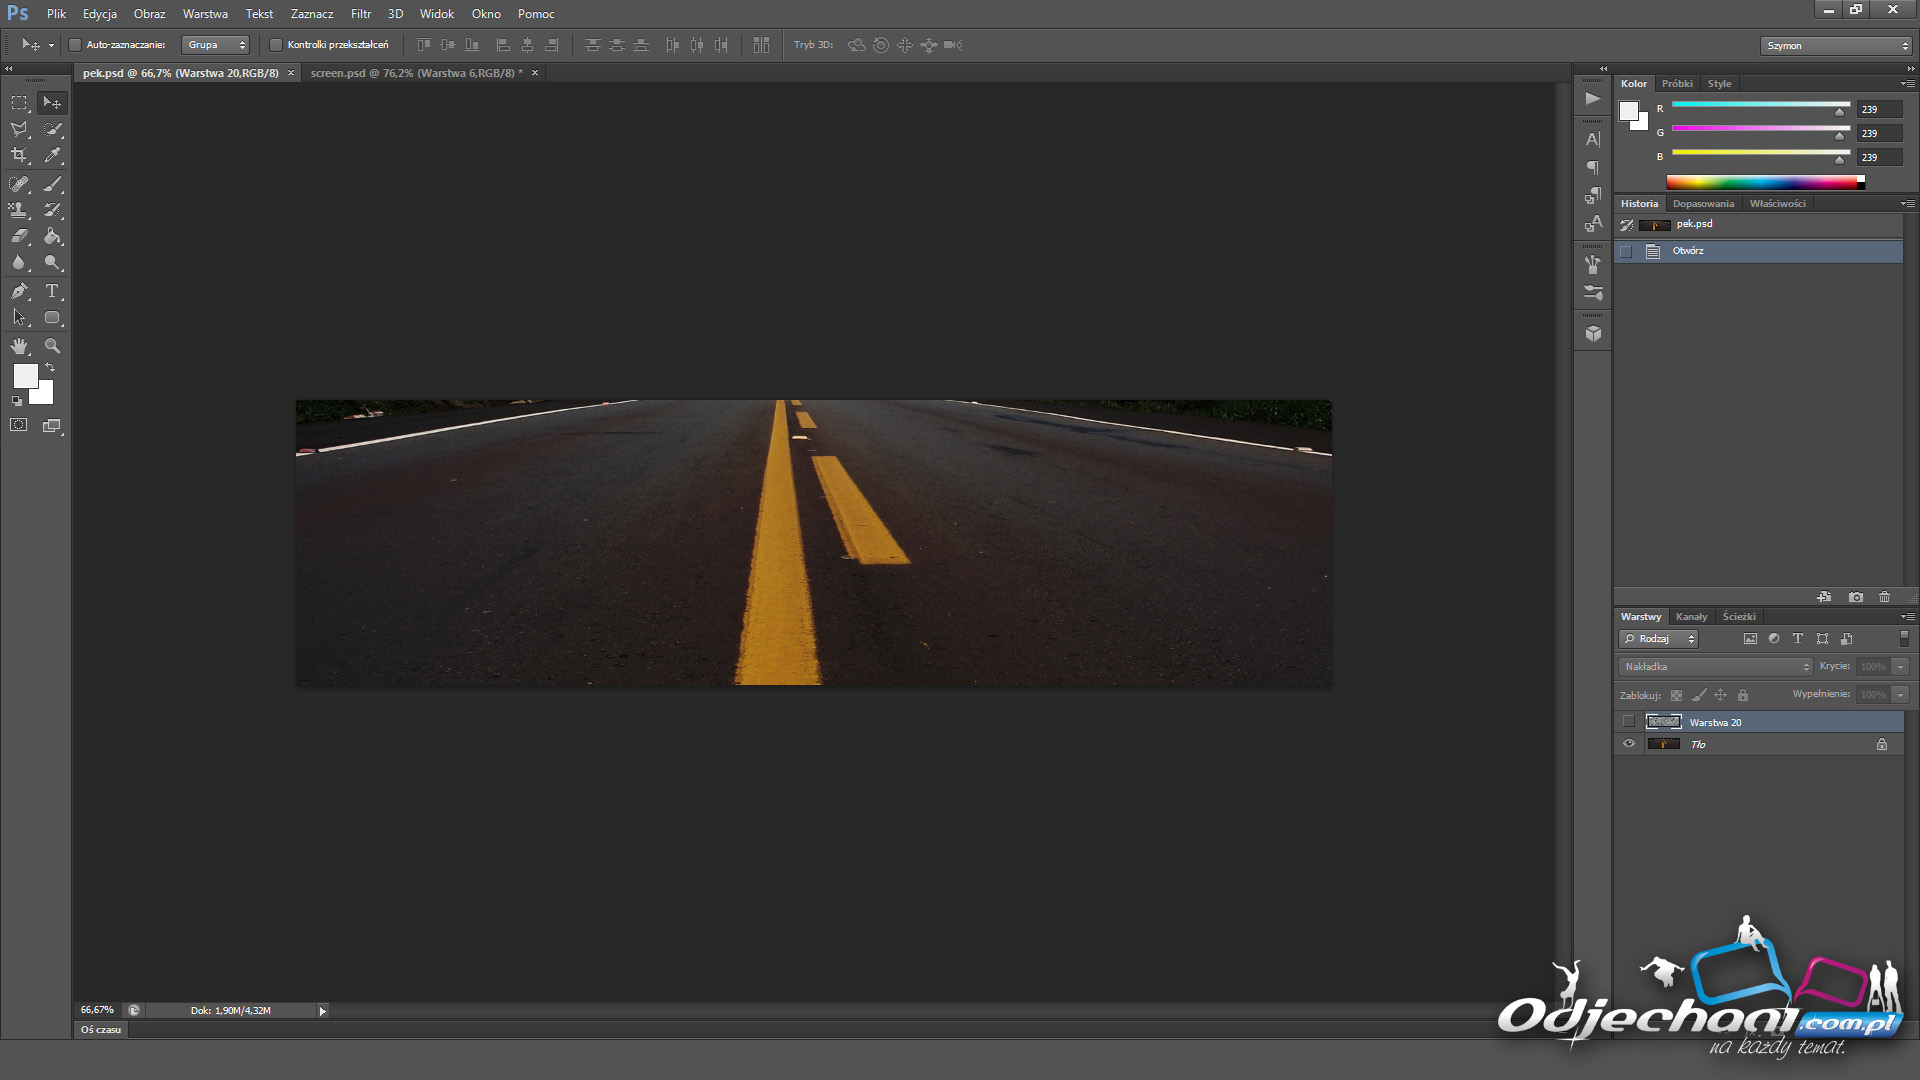Open the Layers panel options menu
1920x1080 pixels.
pyautogui.click(x=1908, y=617)
